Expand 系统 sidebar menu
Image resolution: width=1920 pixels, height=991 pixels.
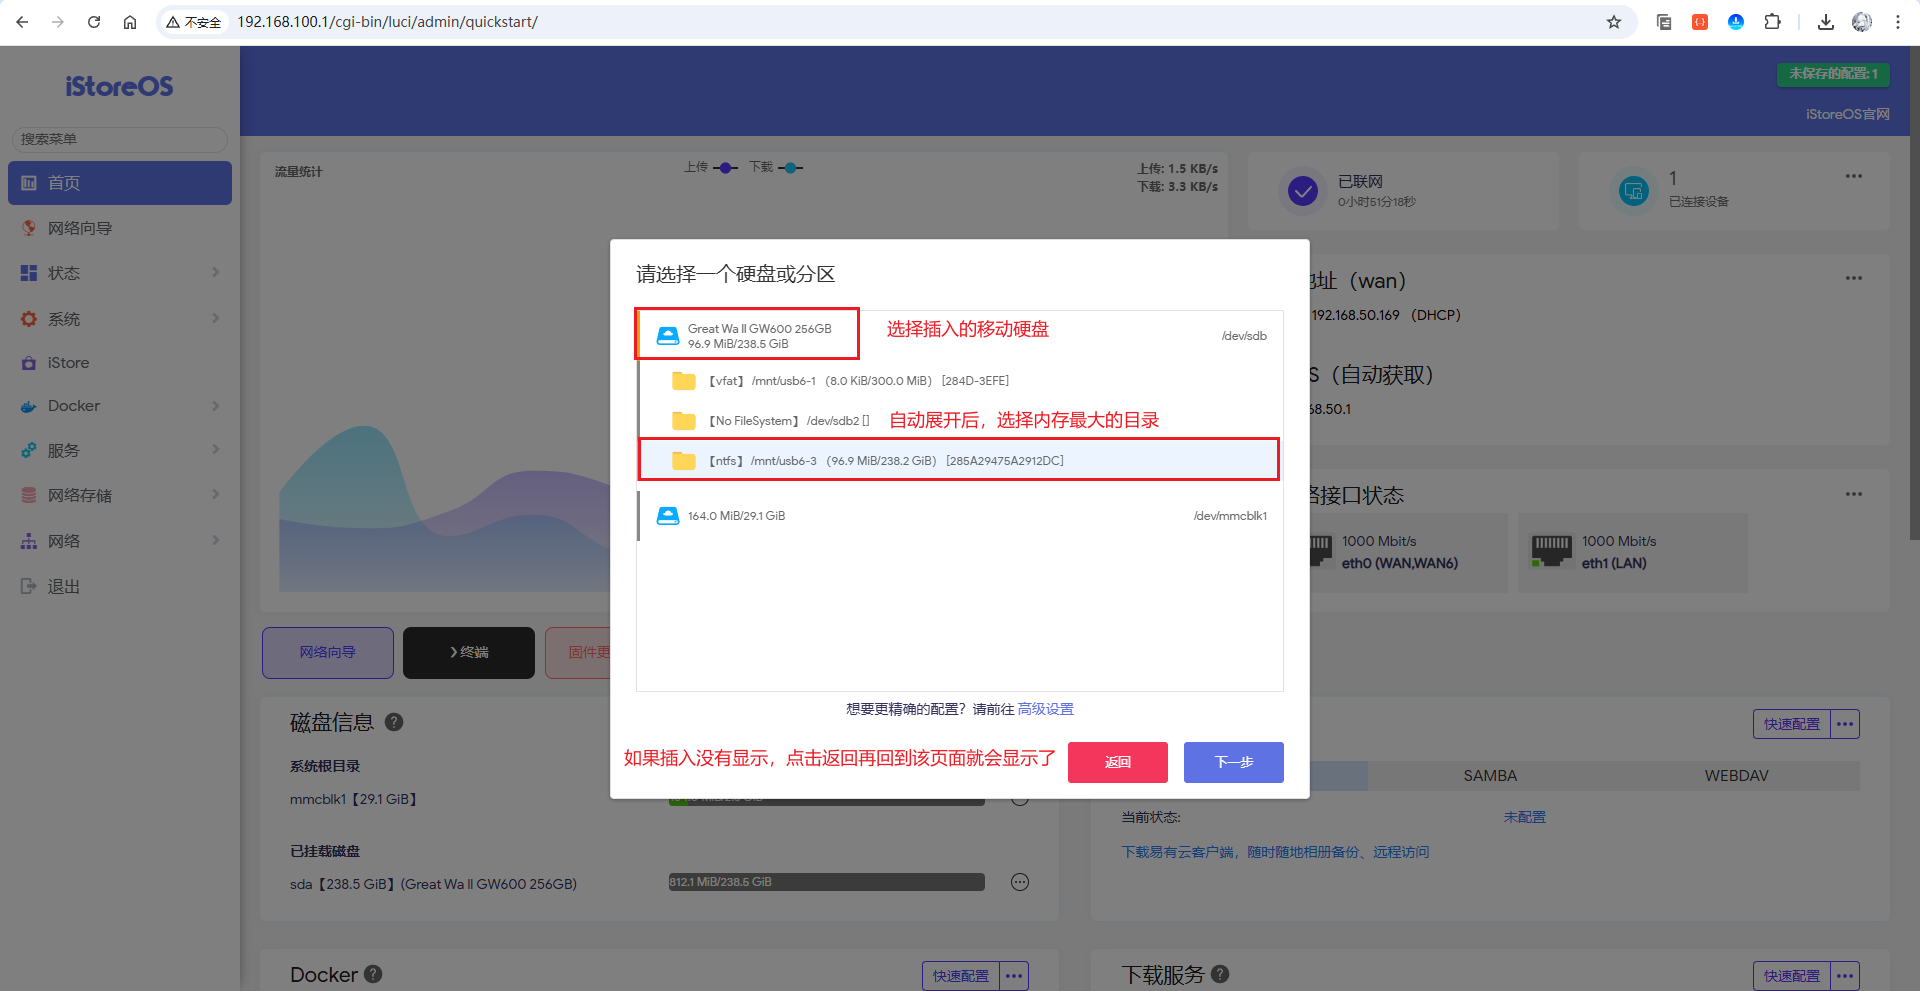pyautogui.click(x=120, y=319)
